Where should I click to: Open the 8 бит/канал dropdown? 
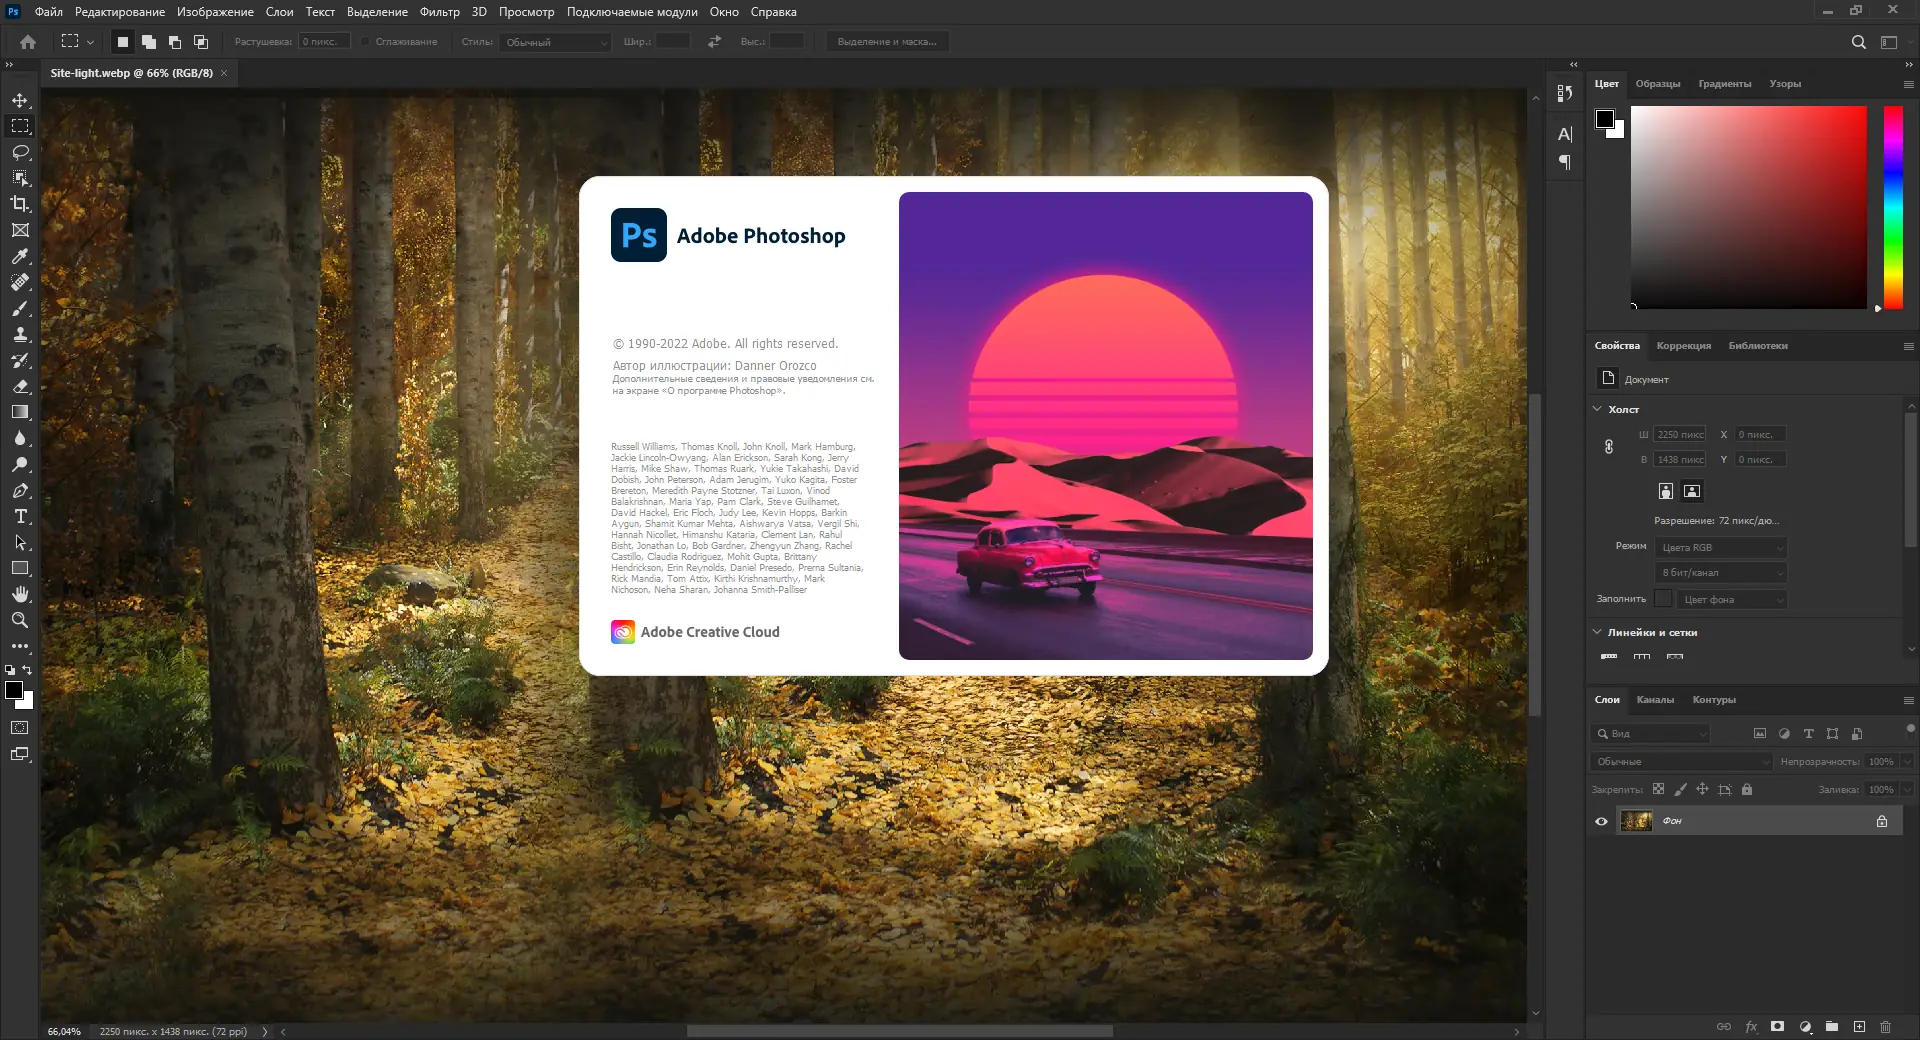pyautogui.click(x=1719, y=572)
